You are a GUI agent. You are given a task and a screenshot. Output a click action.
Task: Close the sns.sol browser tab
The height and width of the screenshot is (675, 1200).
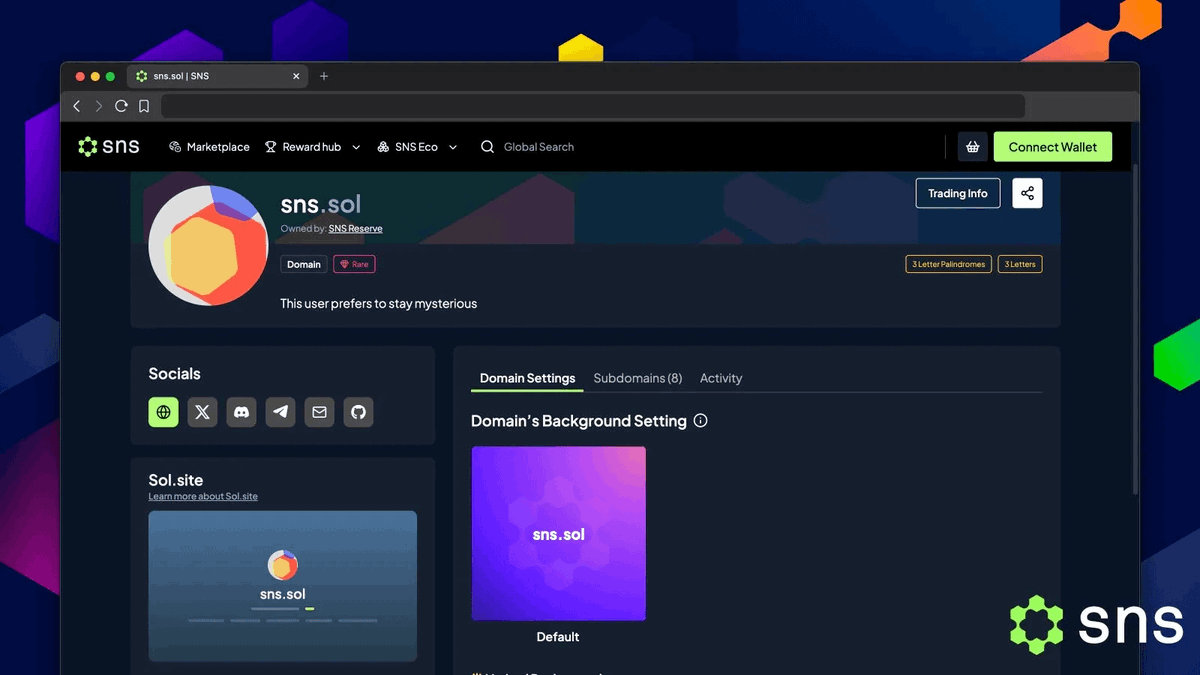[x=296, y=76]
